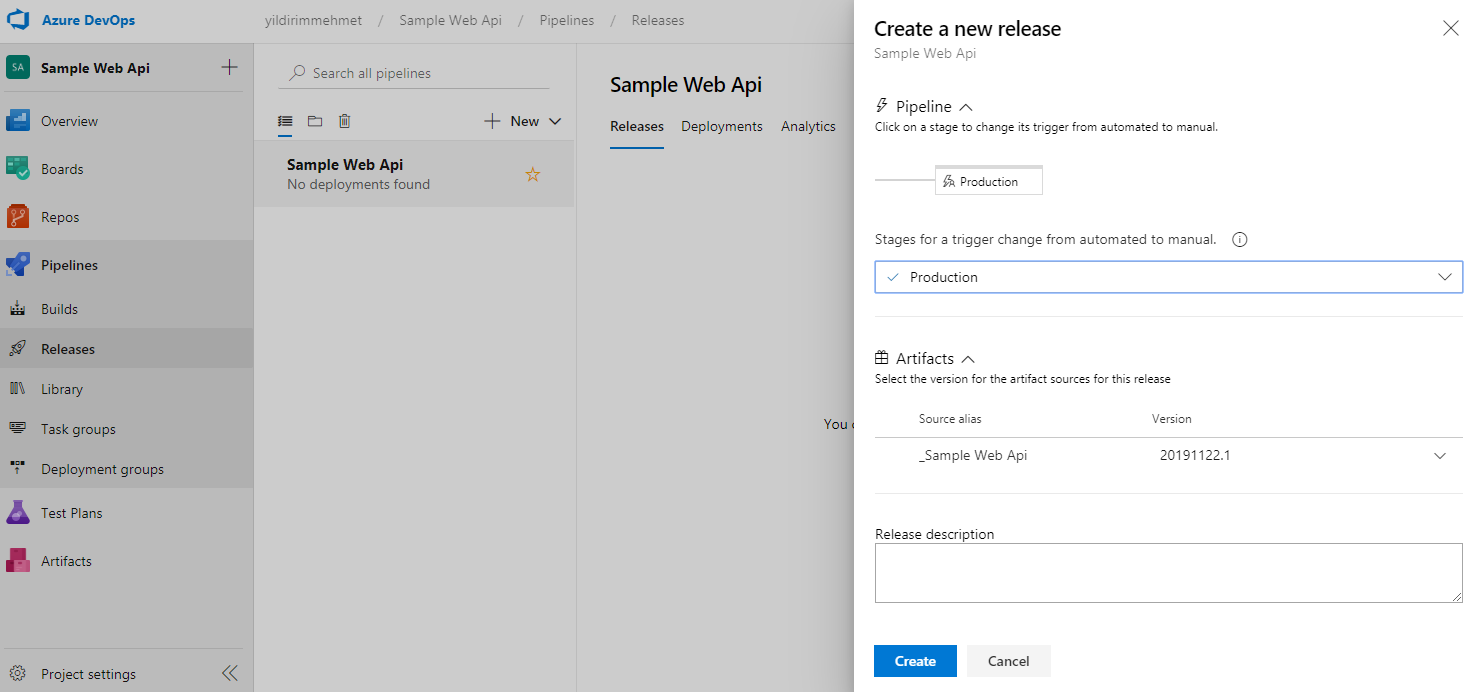Select the Sample Web Api pipeline row

(414, 174)
